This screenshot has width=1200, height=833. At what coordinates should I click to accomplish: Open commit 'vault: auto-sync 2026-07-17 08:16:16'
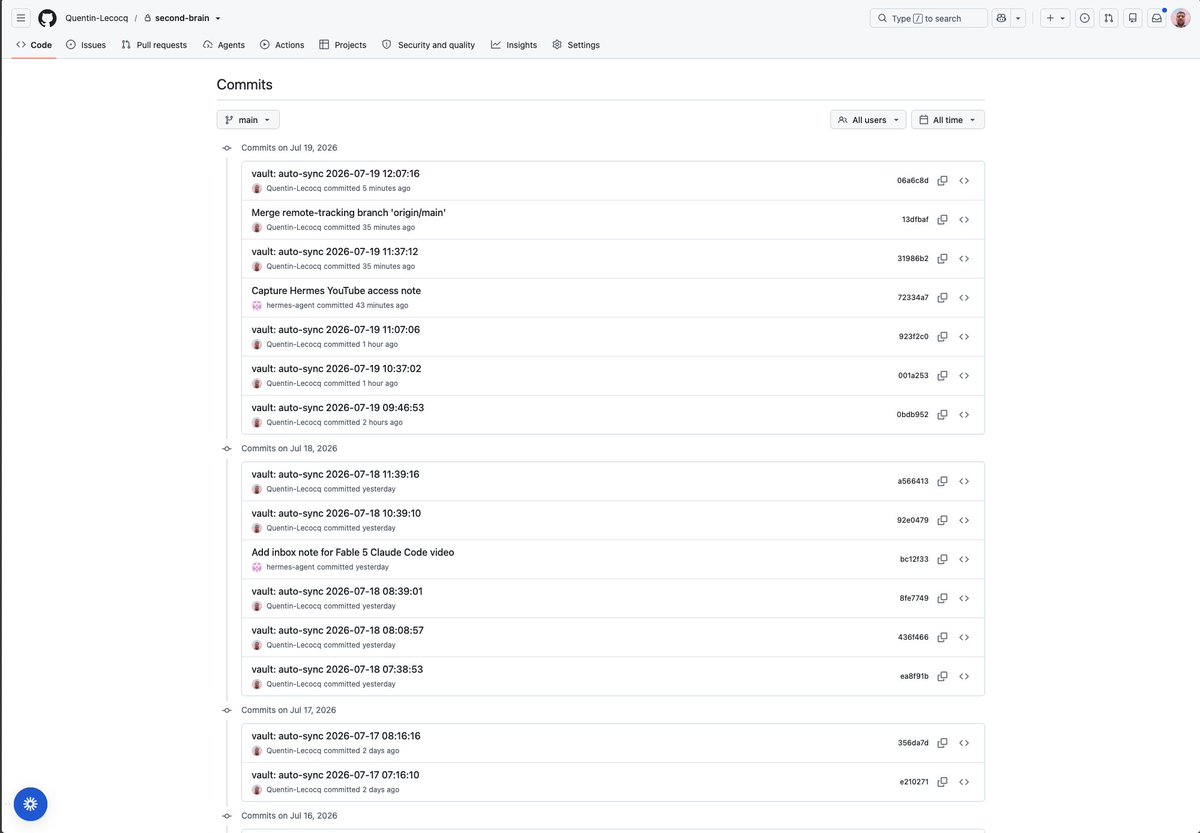336,736
